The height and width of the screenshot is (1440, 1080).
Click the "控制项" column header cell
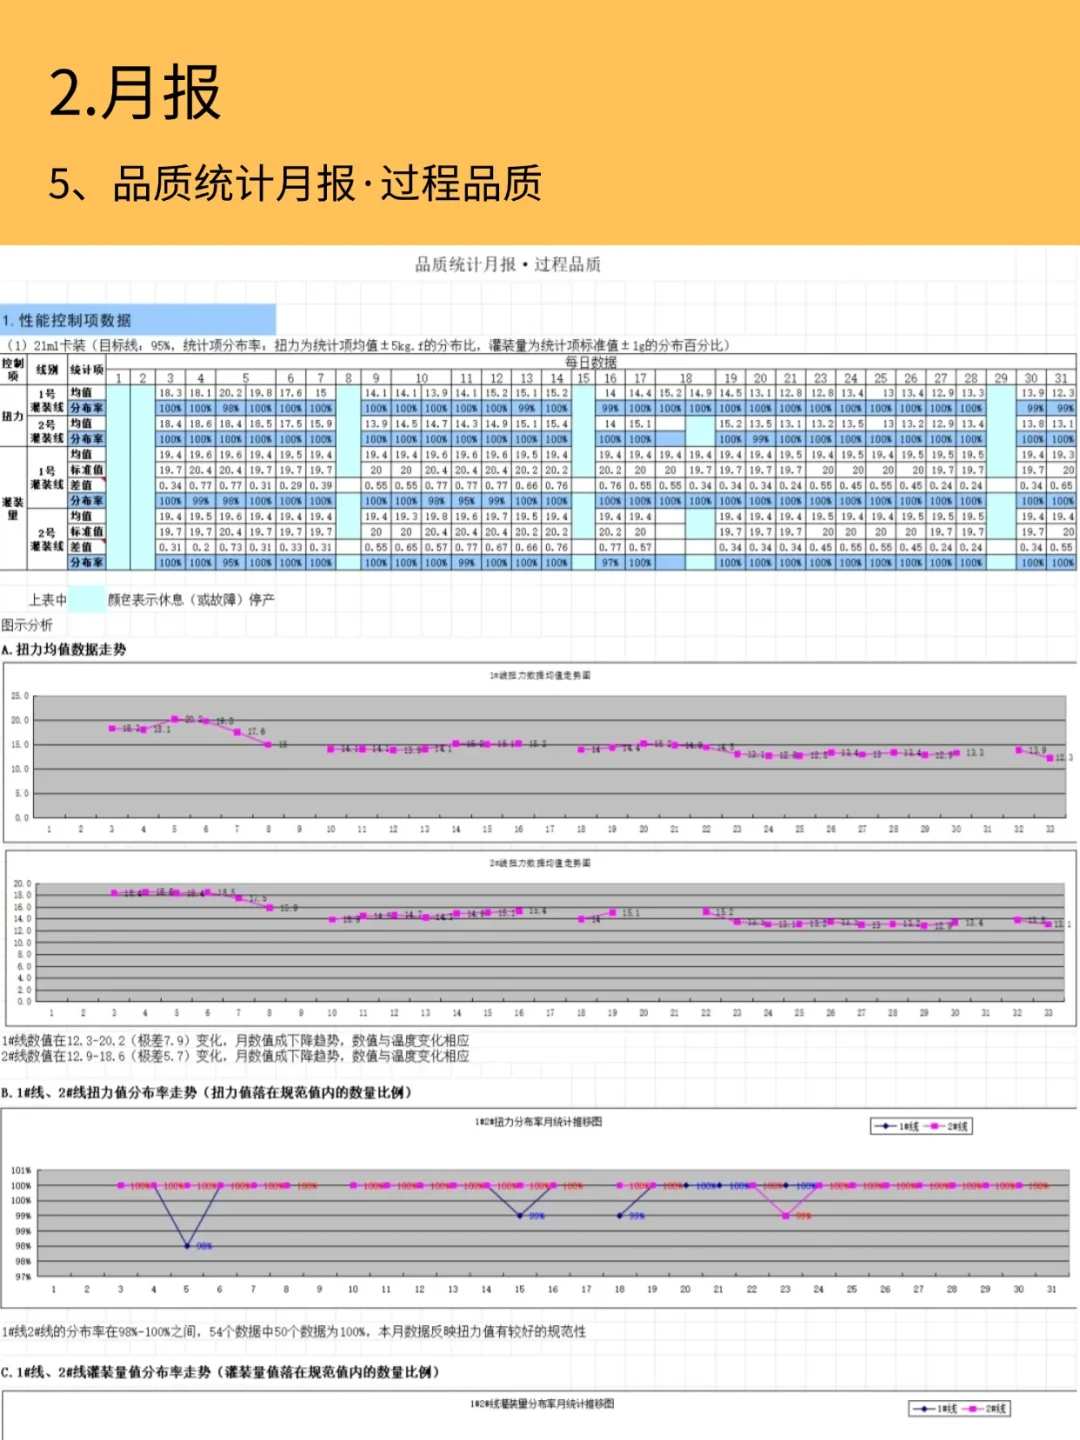pos(13,369)
